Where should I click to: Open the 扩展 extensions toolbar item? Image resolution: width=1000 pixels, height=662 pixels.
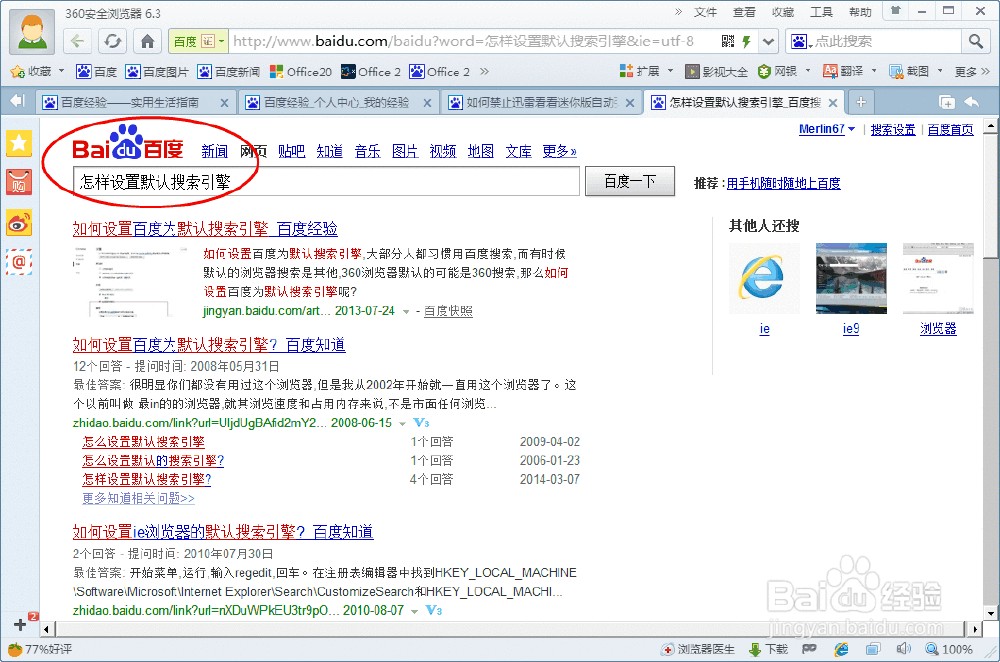[x=640, y=71]
